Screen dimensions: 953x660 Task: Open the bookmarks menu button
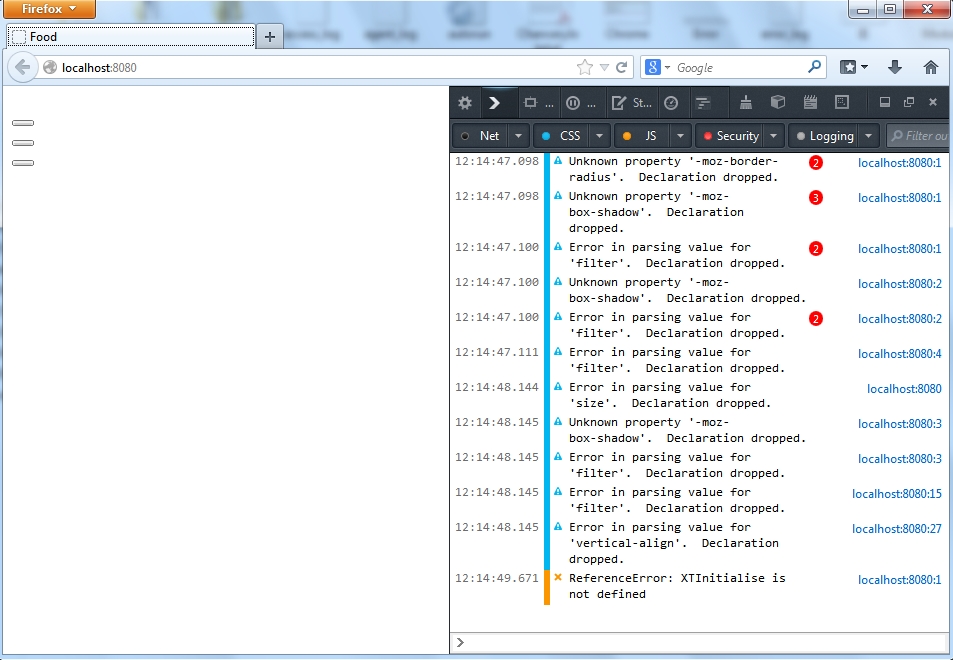click(x=854, y=67)
